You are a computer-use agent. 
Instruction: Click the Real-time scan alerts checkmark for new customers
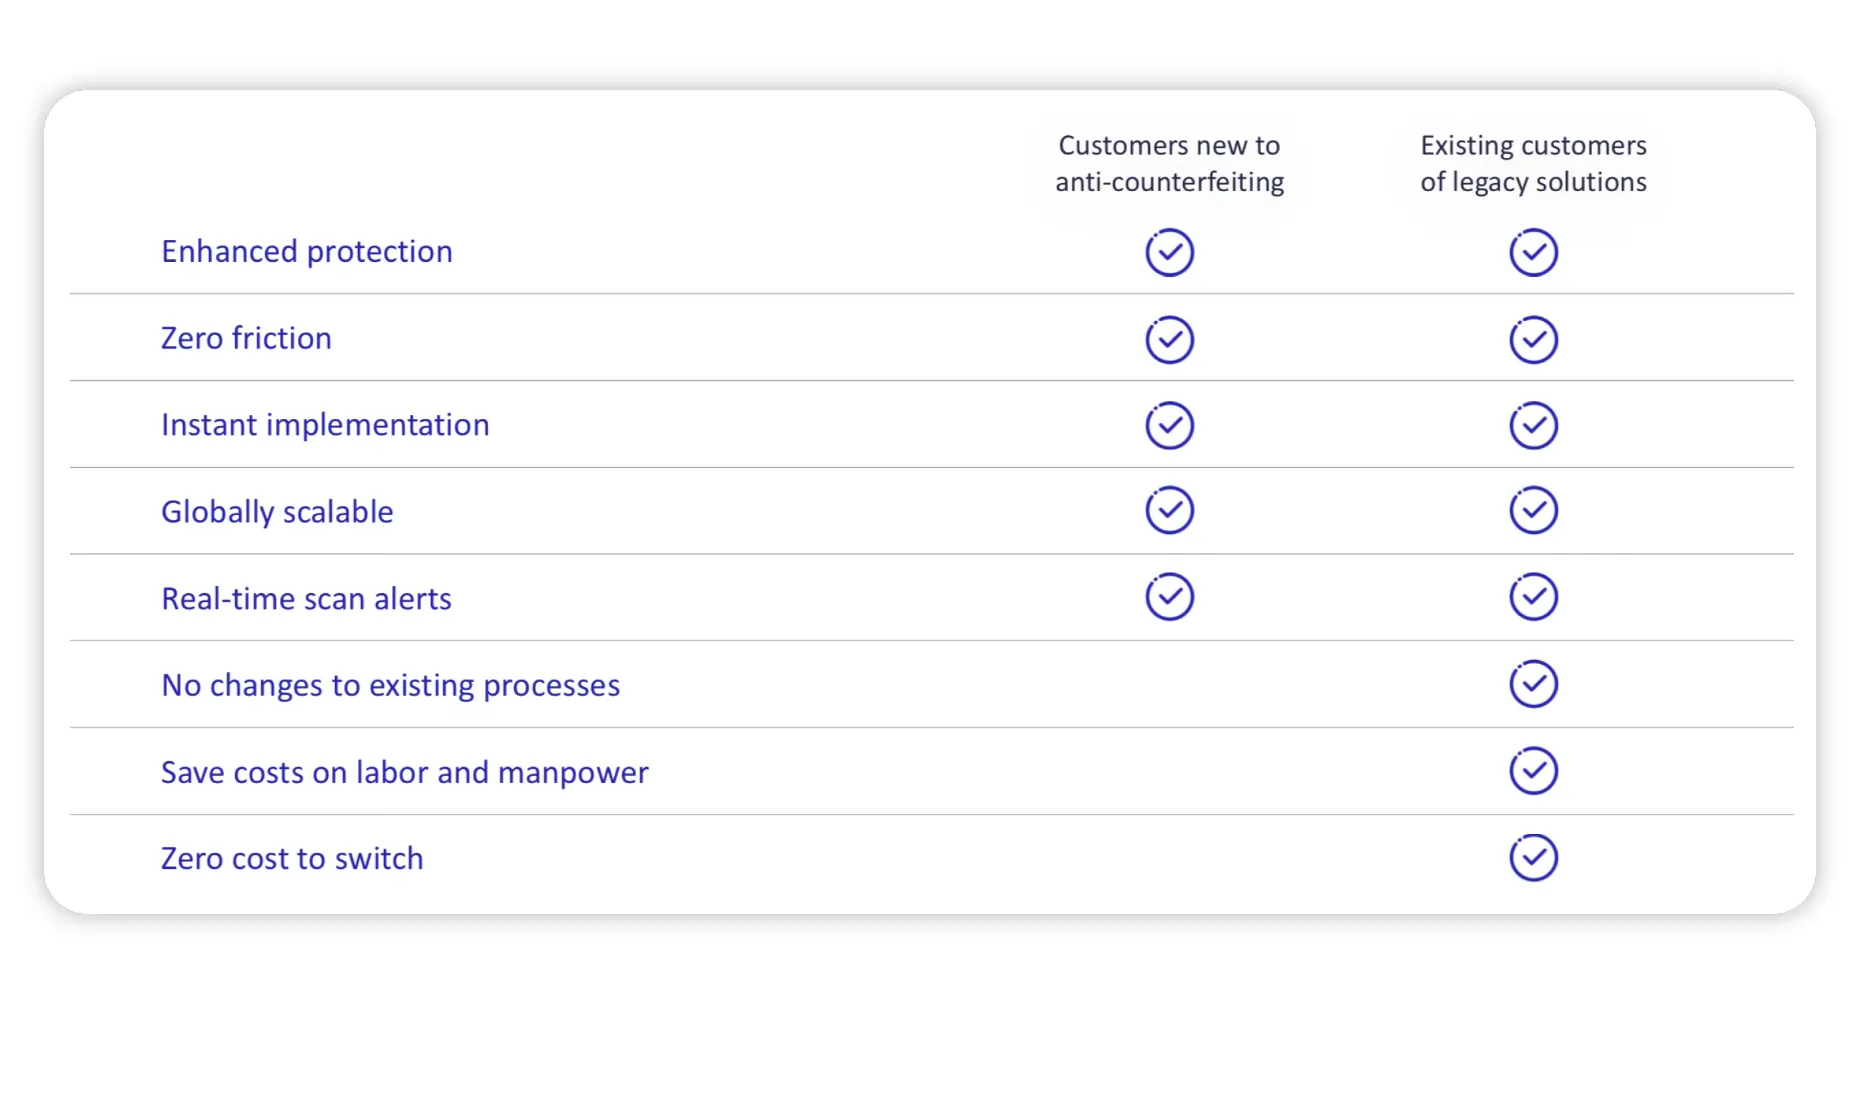coord(1169,597)
